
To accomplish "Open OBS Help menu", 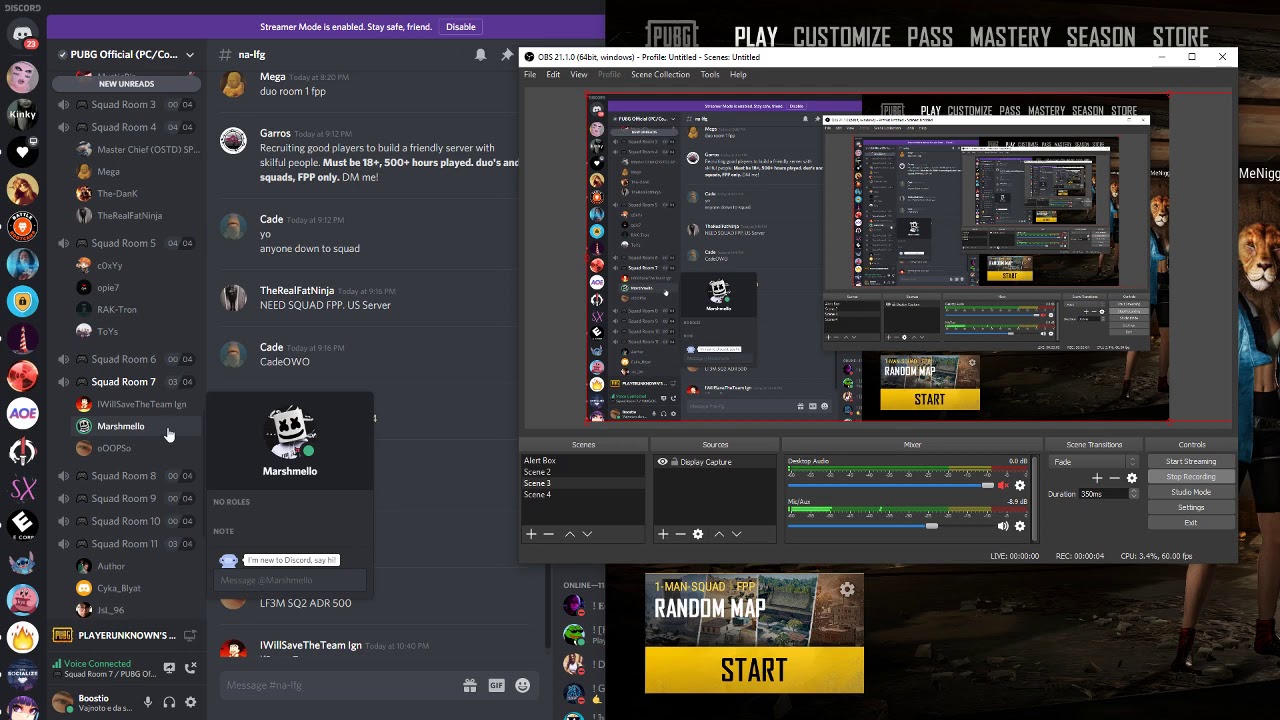I will (738, 75).
